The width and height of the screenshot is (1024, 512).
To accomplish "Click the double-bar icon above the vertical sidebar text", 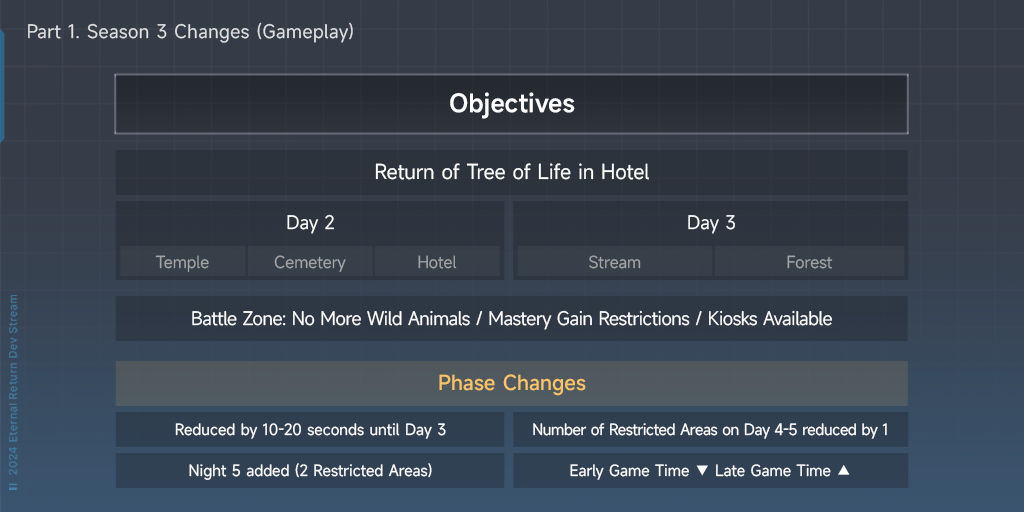I will tap(13, 484).
